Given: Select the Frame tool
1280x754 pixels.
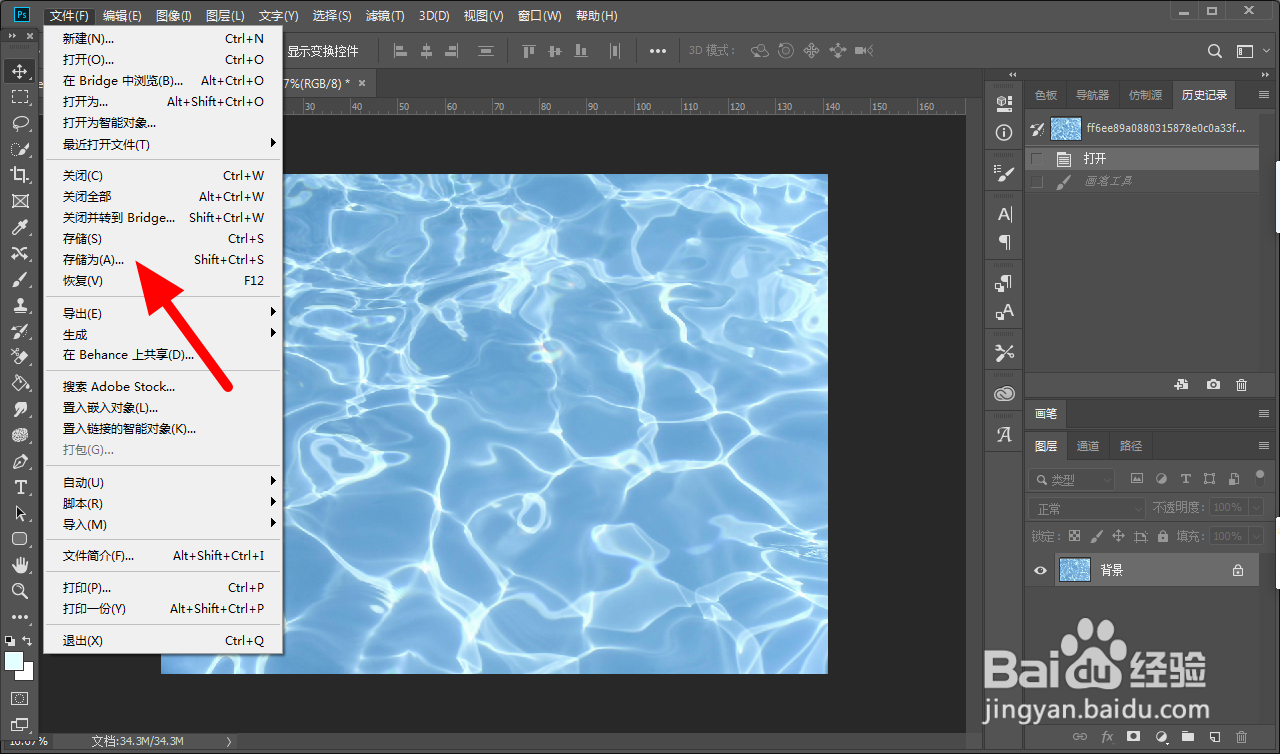Looking at the screenshot, I should 19,201.
